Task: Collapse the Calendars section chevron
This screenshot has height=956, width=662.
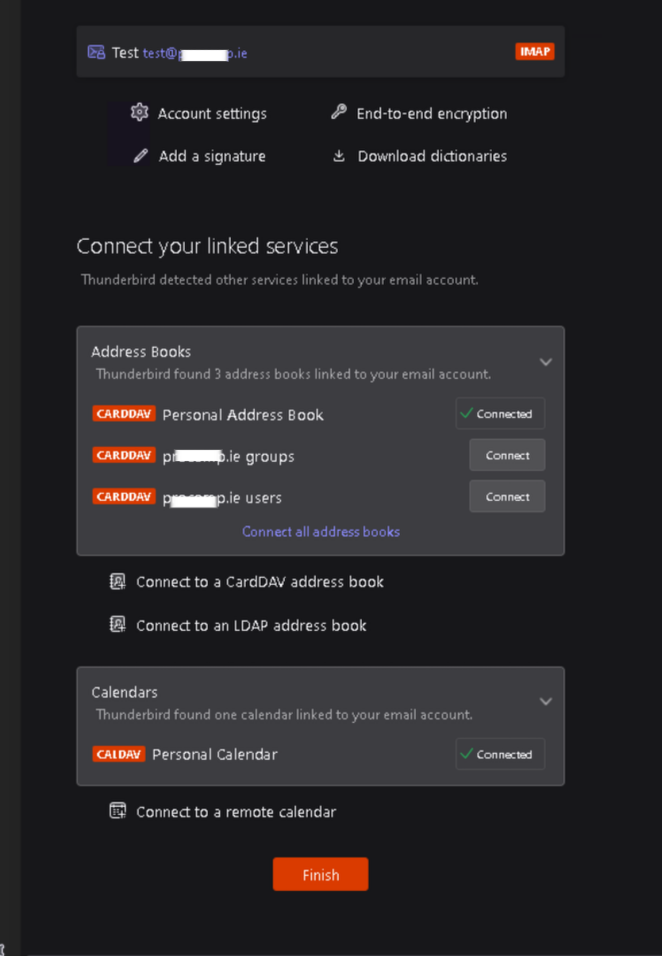Action: pyautogui.click(x=546, y=701)
